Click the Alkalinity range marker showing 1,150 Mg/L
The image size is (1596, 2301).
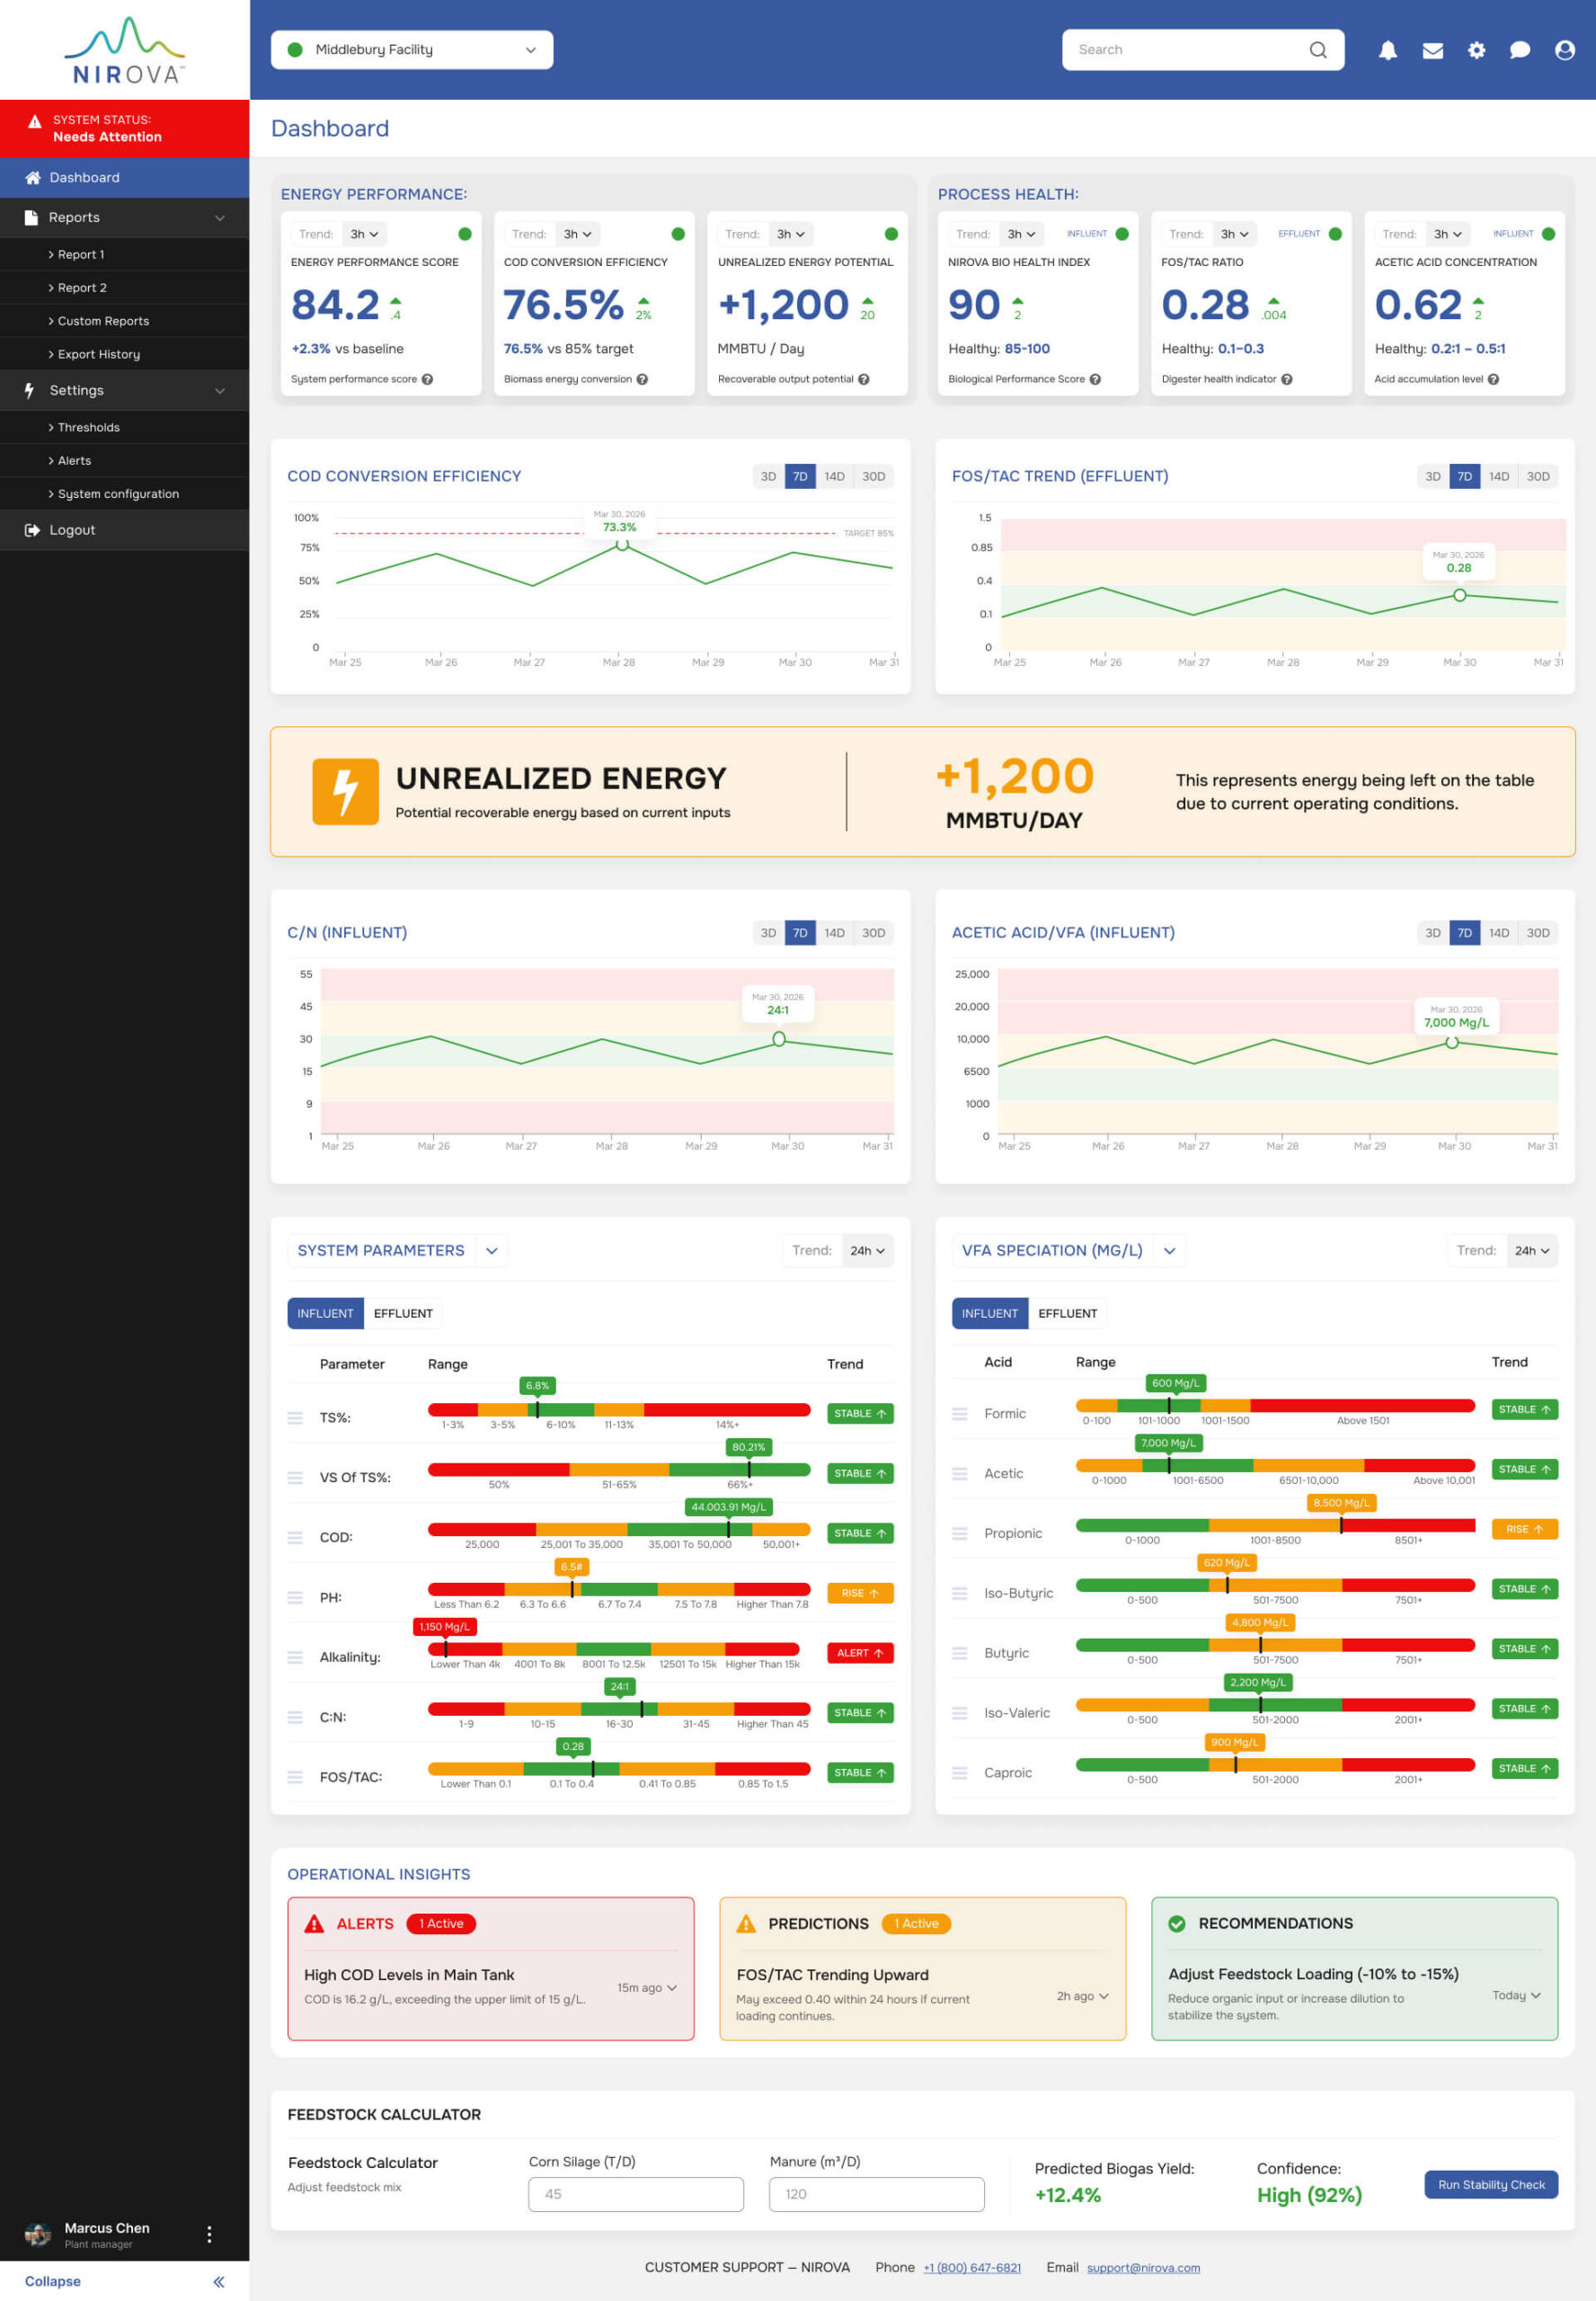click(x=443, y=1627)
